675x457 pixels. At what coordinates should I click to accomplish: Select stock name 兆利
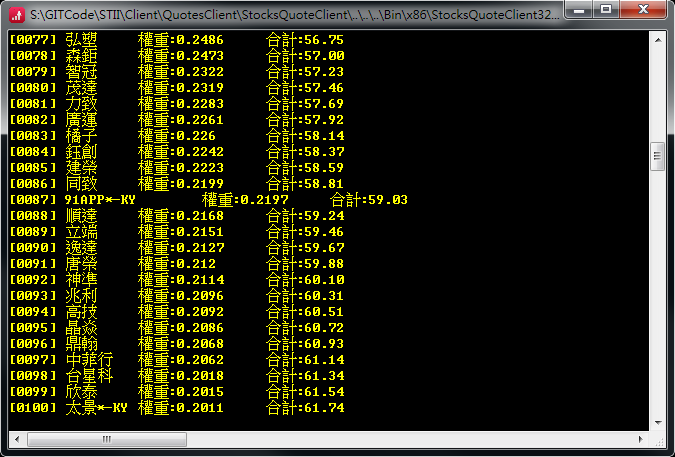point(81,296)
